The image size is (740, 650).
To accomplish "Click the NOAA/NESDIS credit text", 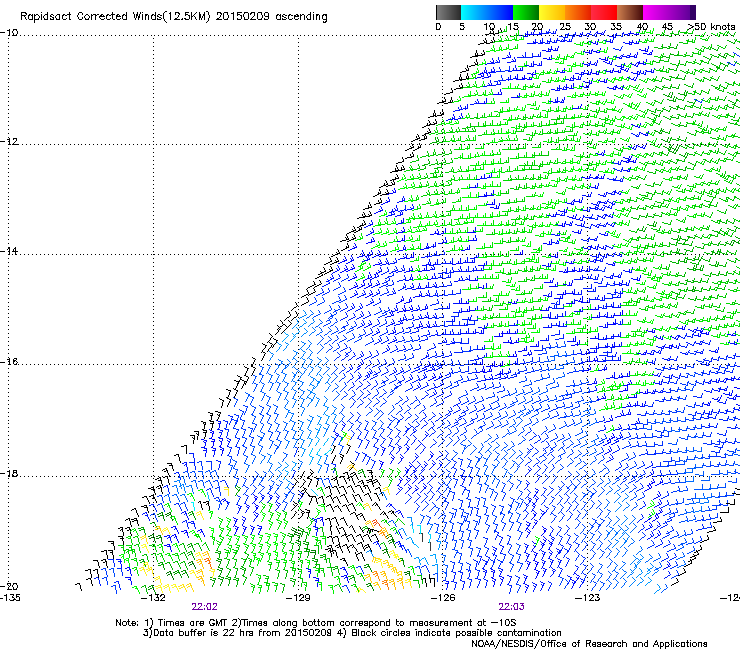I will pyautogui.click(x=589, y=644).
